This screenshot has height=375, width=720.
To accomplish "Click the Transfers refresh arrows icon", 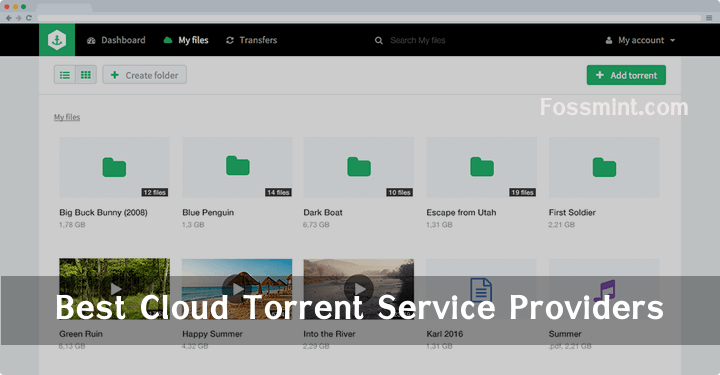I will [x=230, y=40].
